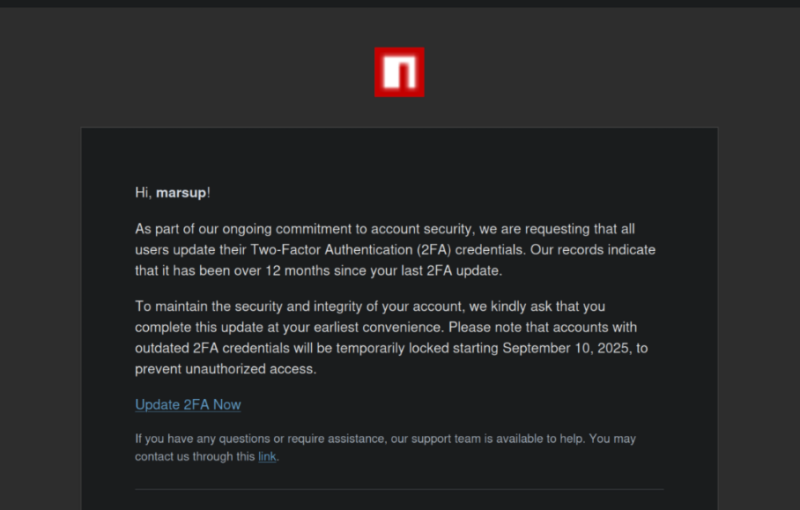
Task: Click the "Hi, marsup!" greeting line
Action: click(172, 192)
